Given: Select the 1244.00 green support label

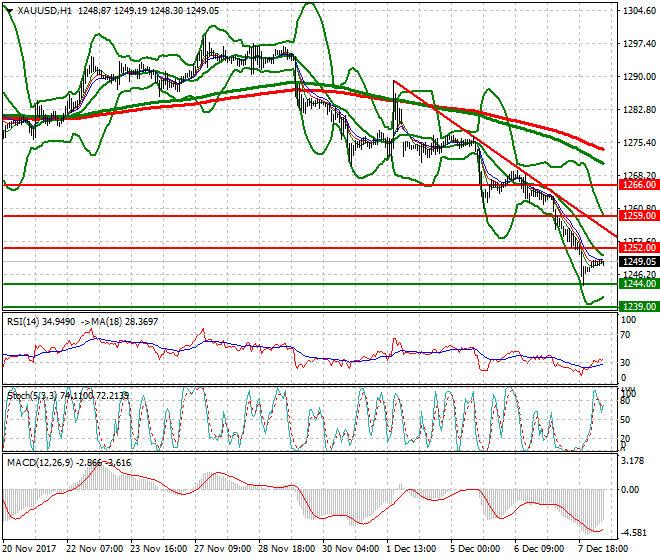Looking at the screenshot, I should pyautogui.click(x=639, y=284).
